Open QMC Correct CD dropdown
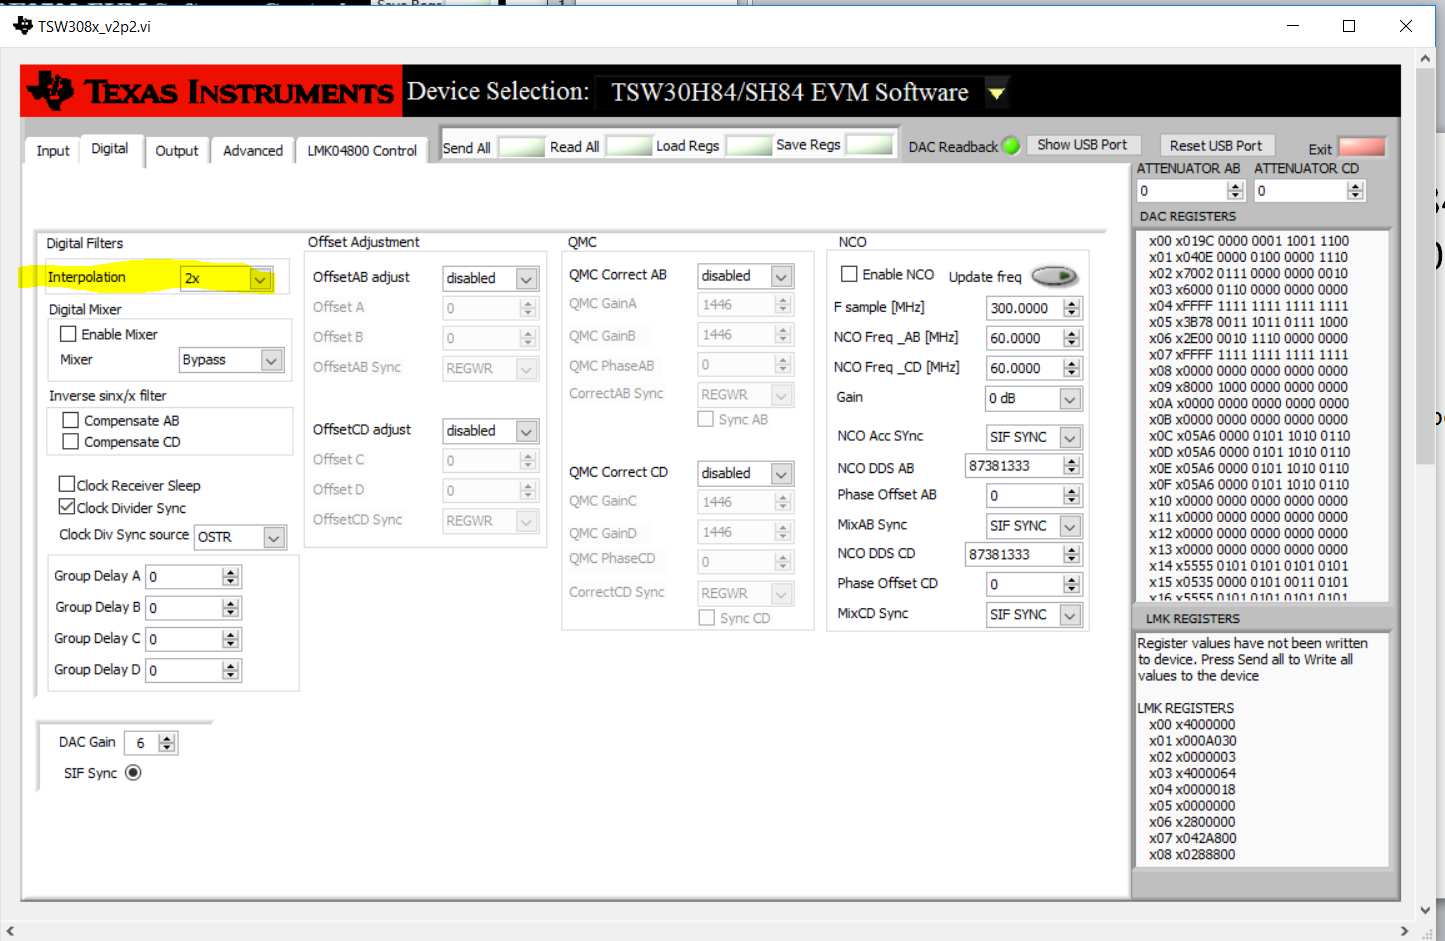 (x=782, y=473)
